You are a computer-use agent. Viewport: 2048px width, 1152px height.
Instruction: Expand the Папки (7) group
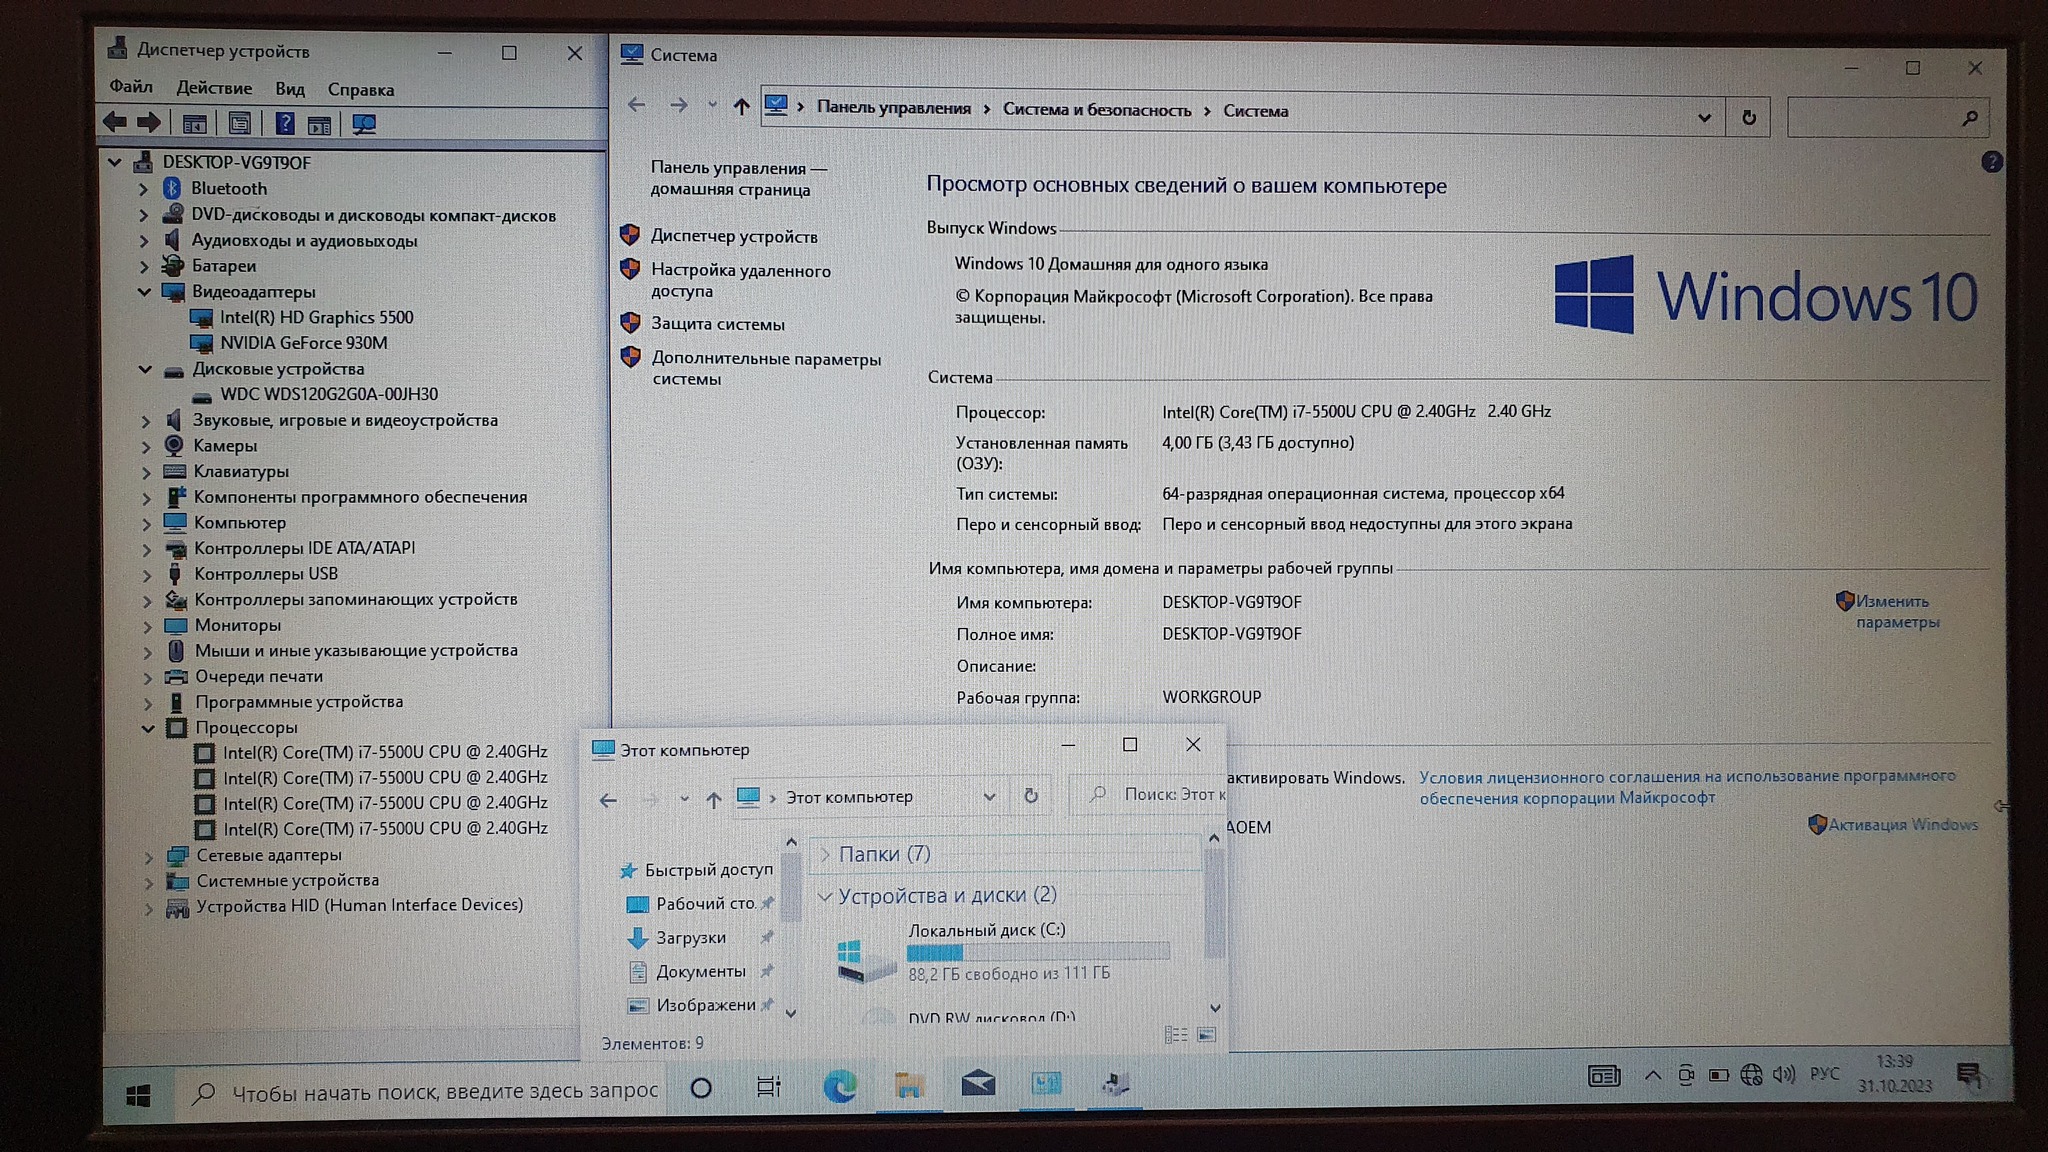[825, 854]
